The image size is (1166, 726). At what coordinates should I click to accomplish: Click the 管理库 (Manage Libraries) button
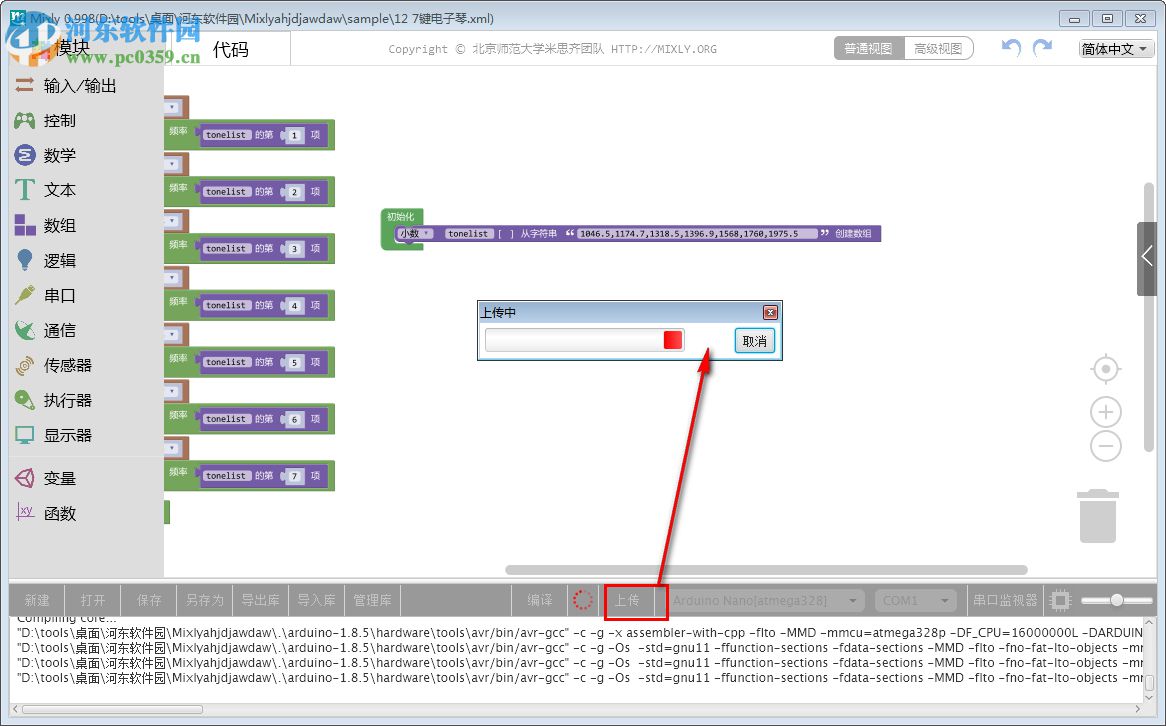pyautogui.click(x=372, y=600)
